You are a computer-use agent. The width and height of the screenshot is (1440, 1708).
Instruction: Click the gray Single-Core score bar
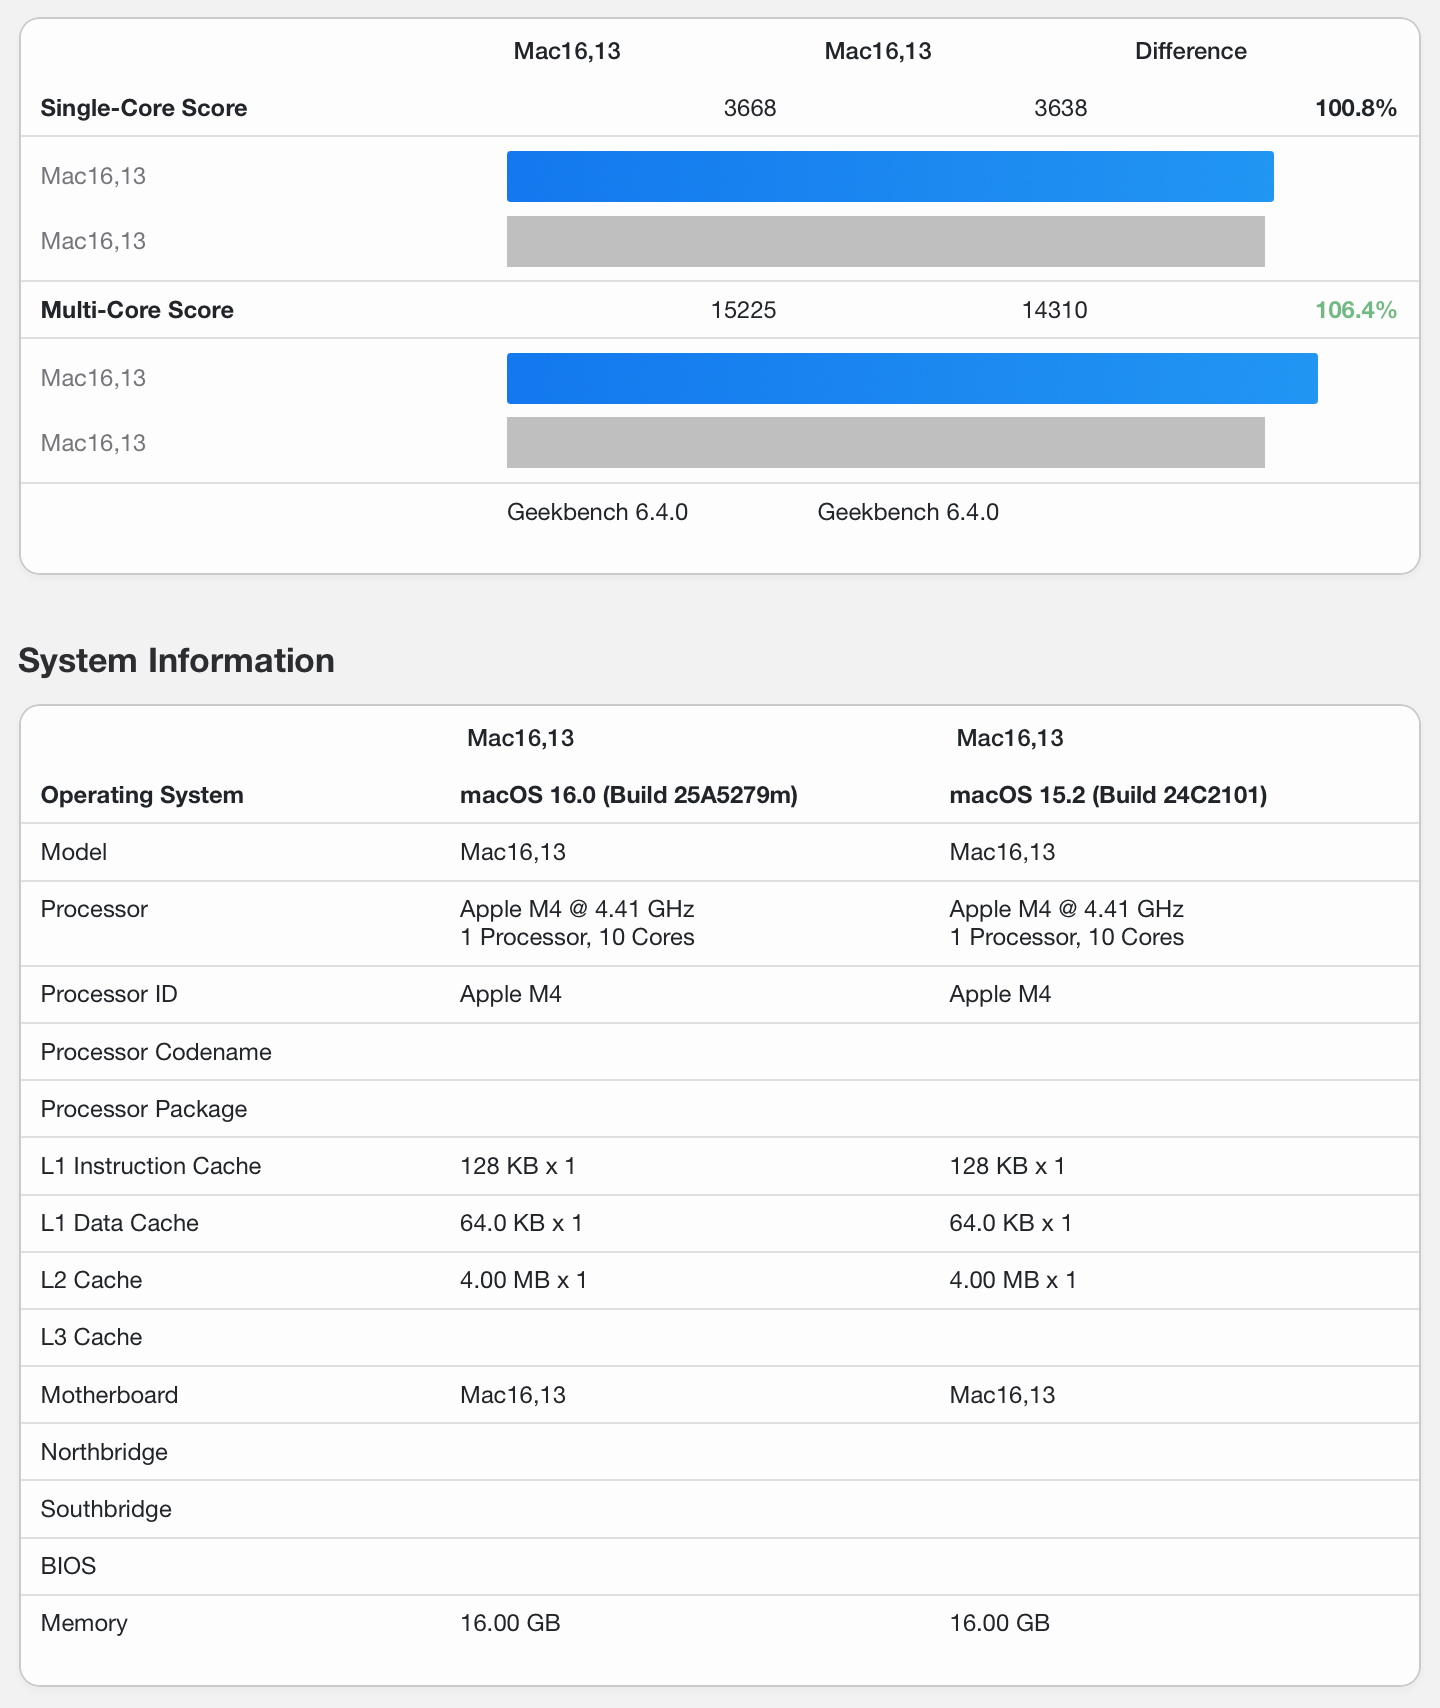(885, 242)
